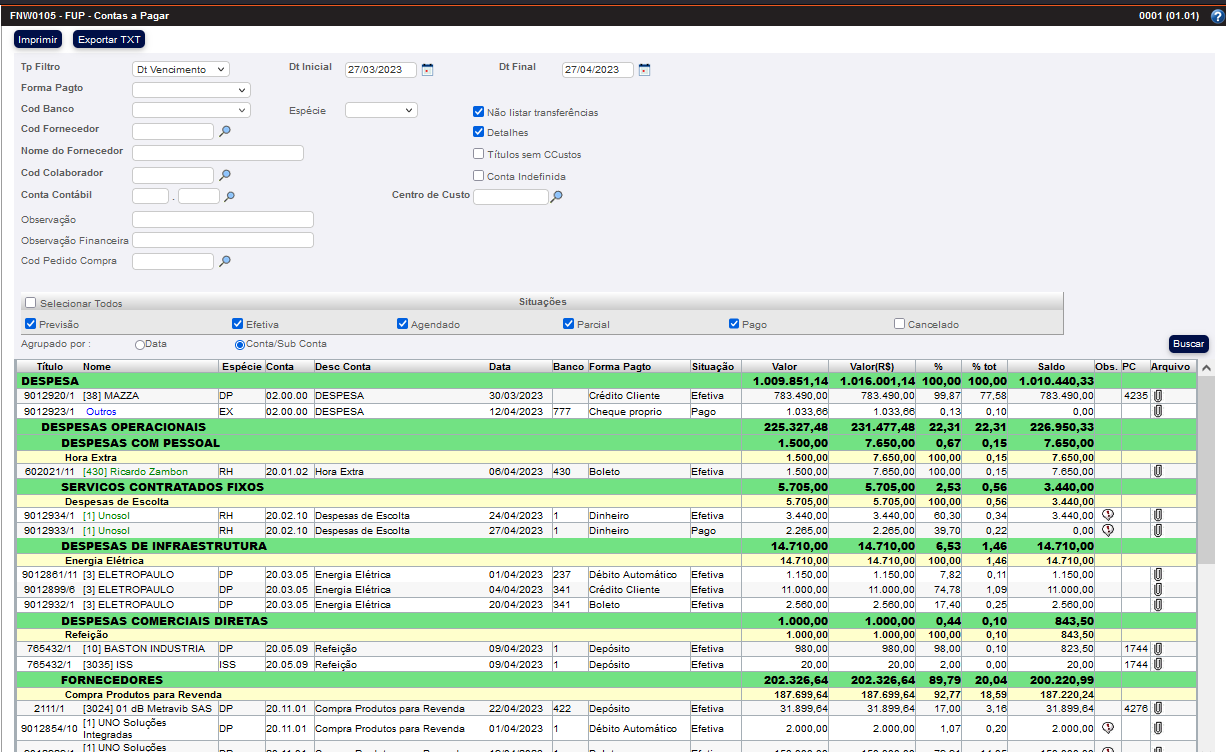Viewport: 1226px width, 752px height.
Task: Click the help question mark icon
Action: (1216, 16)
